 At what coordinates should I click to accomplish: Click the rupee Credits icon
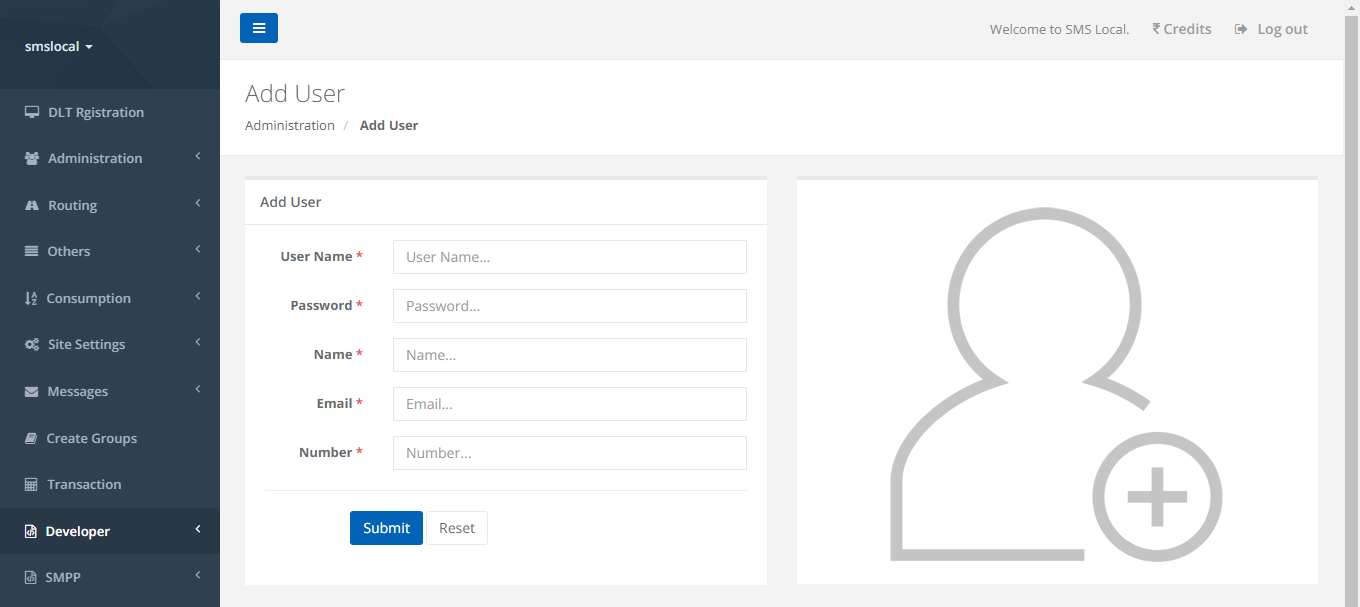(x=1156, y=29)
